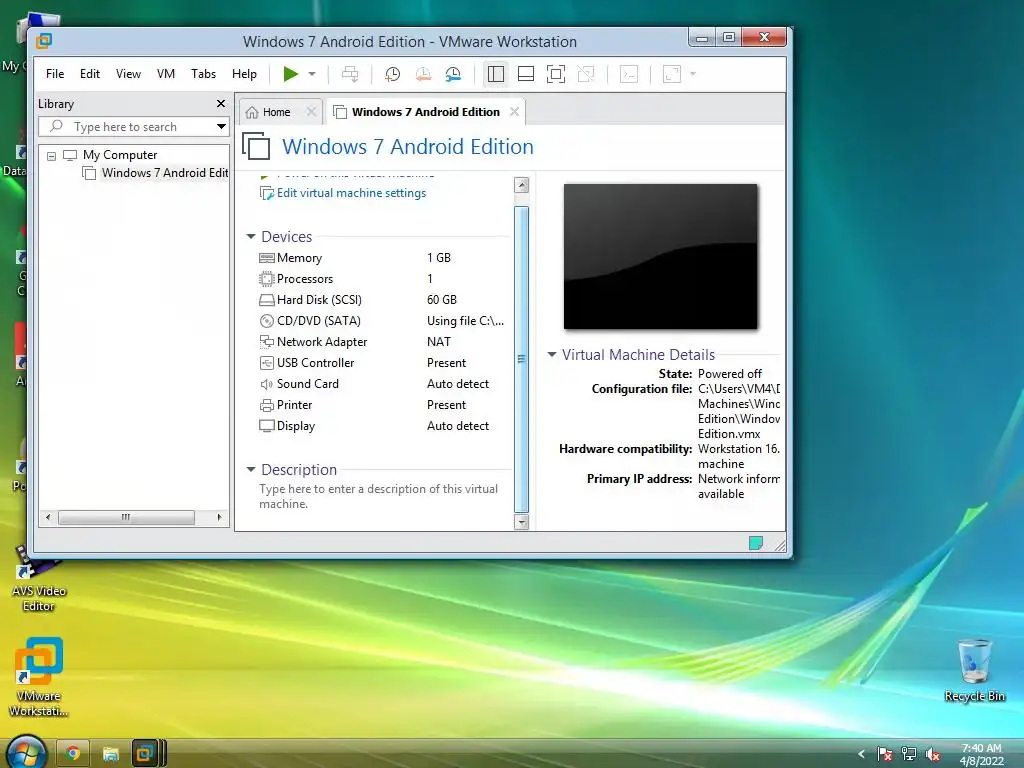Viewport: 1024px width, 768px height.
Task: Click the CD/DVD (SATA) device entry
Action: tap(318, 321)
